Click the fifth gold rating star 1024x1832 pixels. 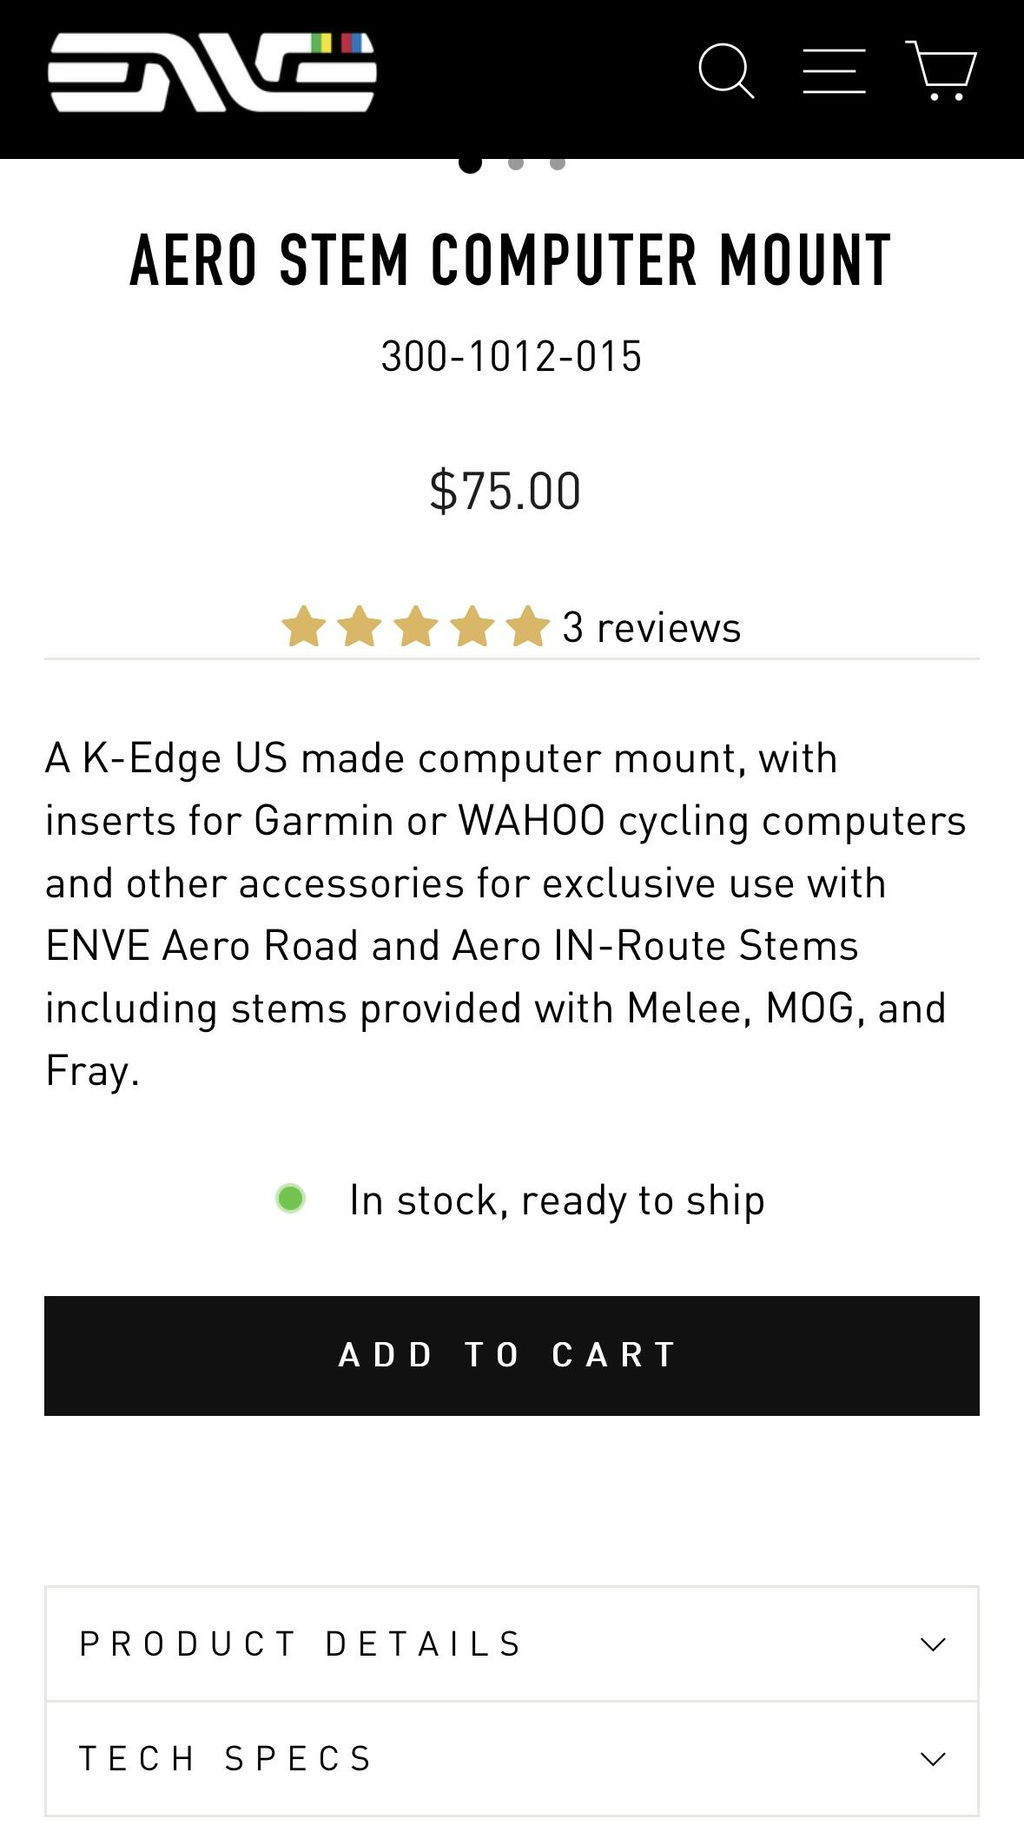click(527, 627)
